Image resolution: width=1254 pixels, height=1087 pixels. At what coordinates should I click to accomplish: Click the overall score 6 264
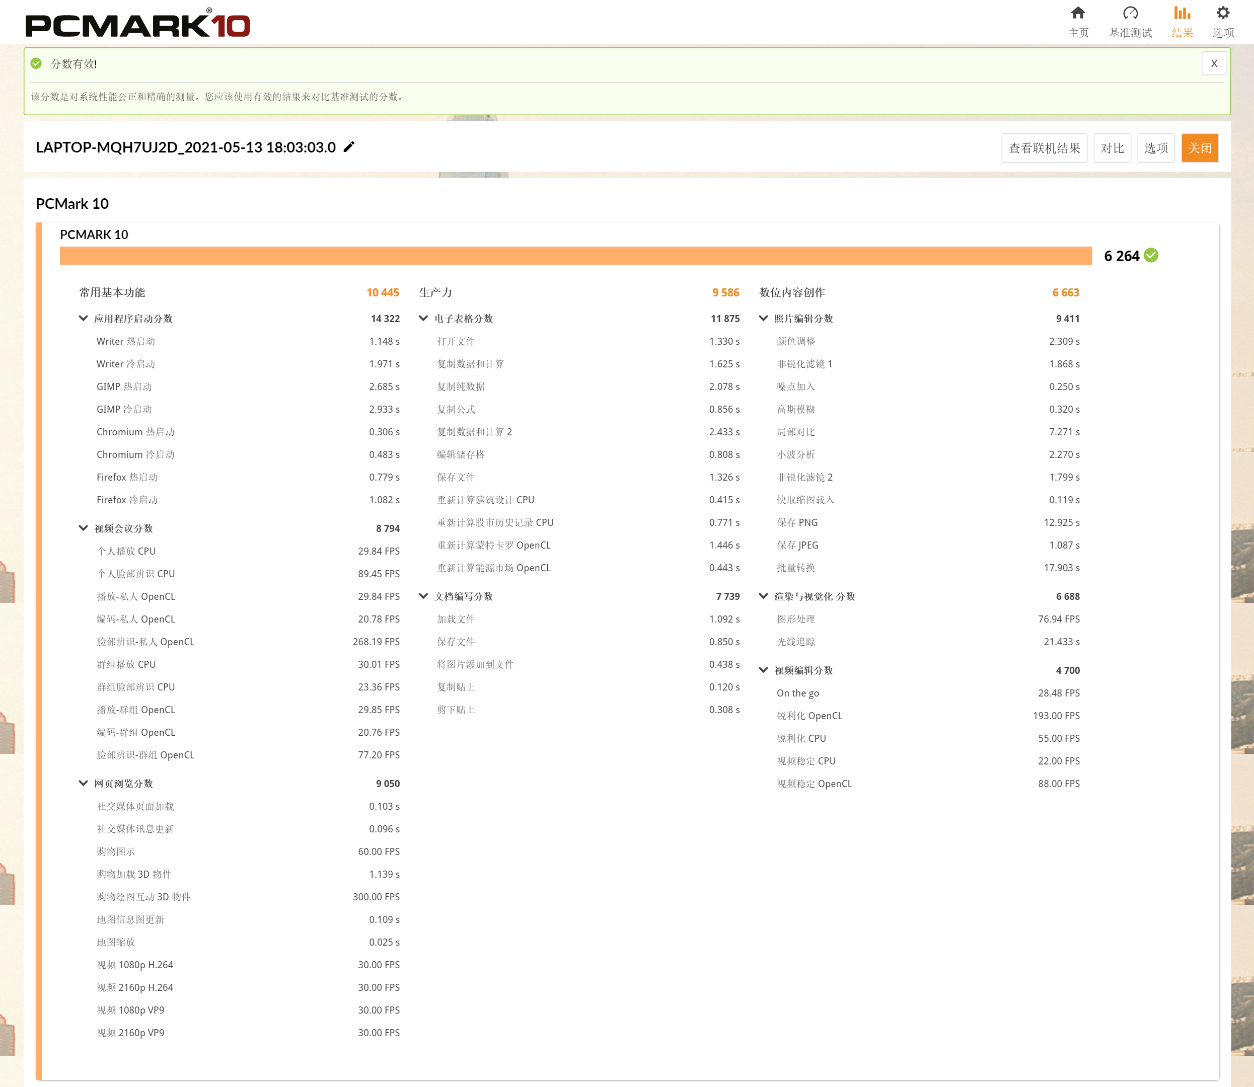pos(1121,256)
